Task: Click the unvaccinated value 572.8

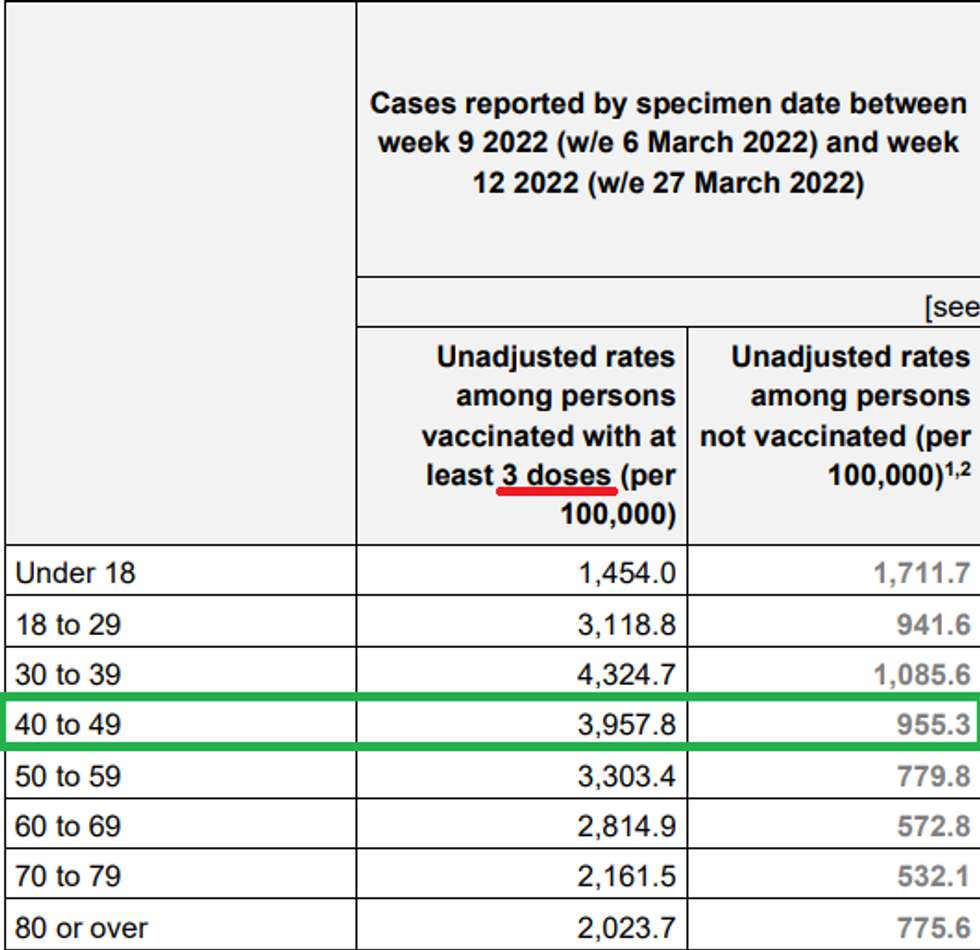Action: (933, 826)
